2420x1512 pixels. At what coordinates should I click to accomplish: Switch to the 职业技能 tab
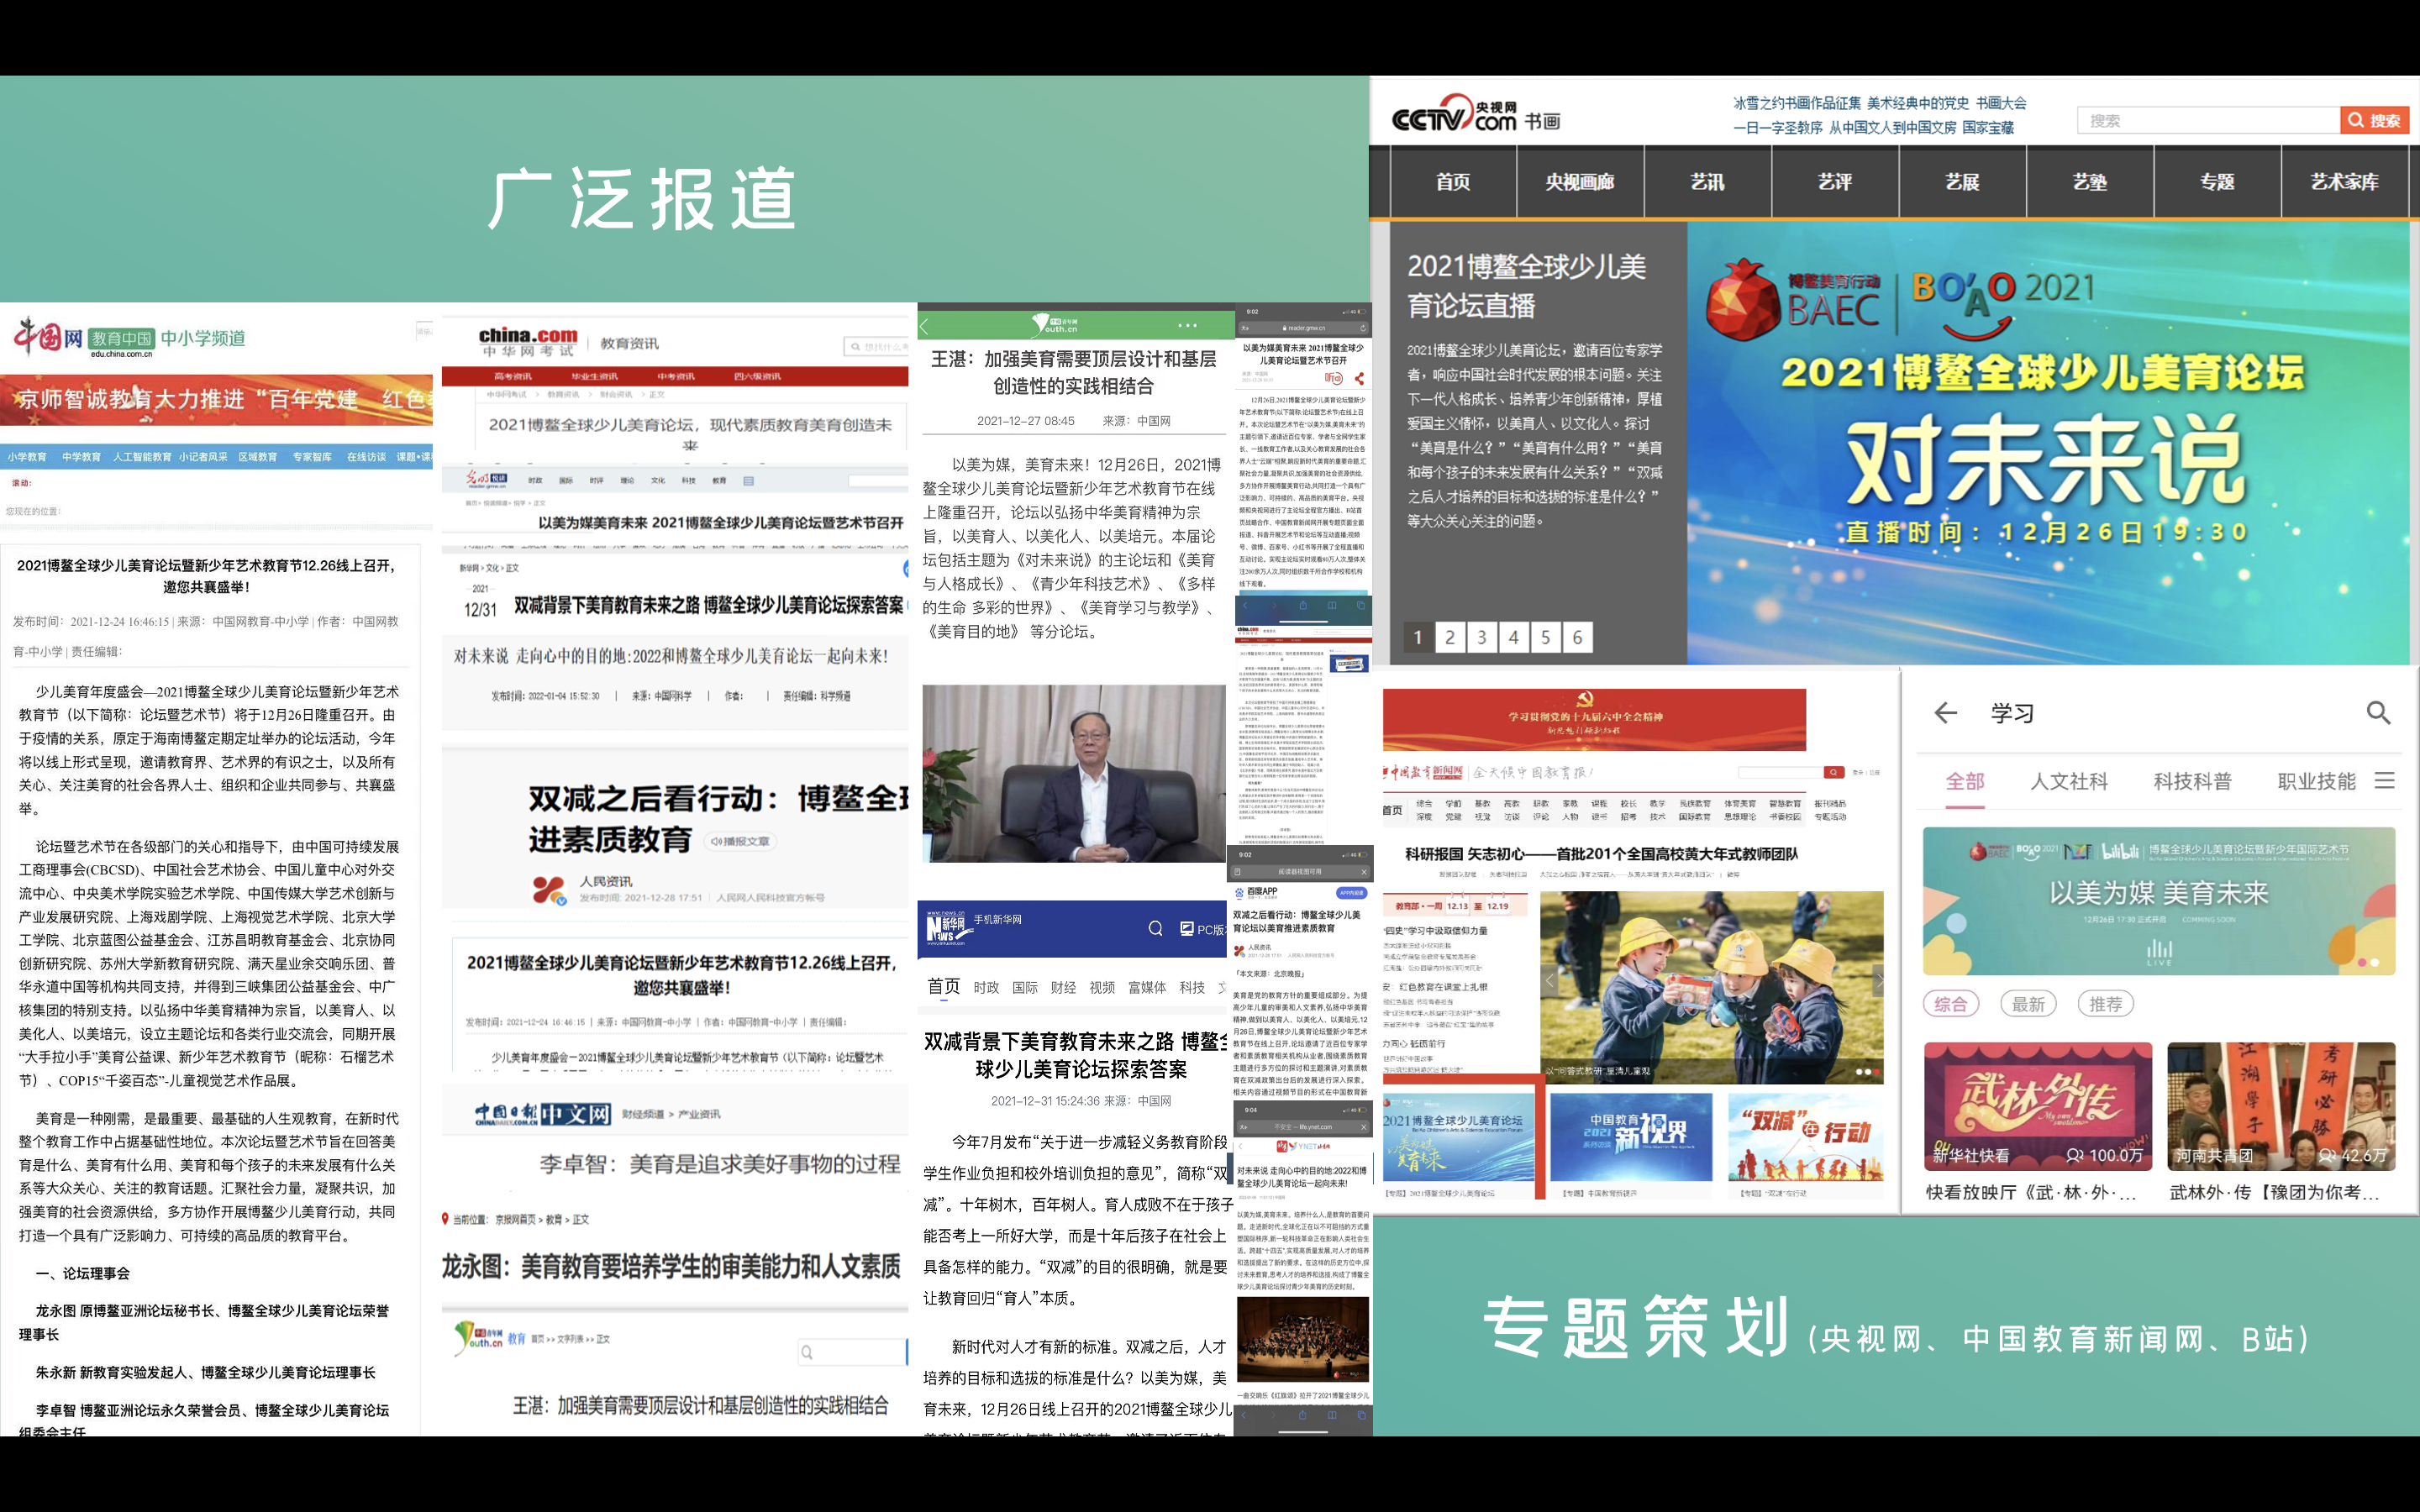point(2317,782)
